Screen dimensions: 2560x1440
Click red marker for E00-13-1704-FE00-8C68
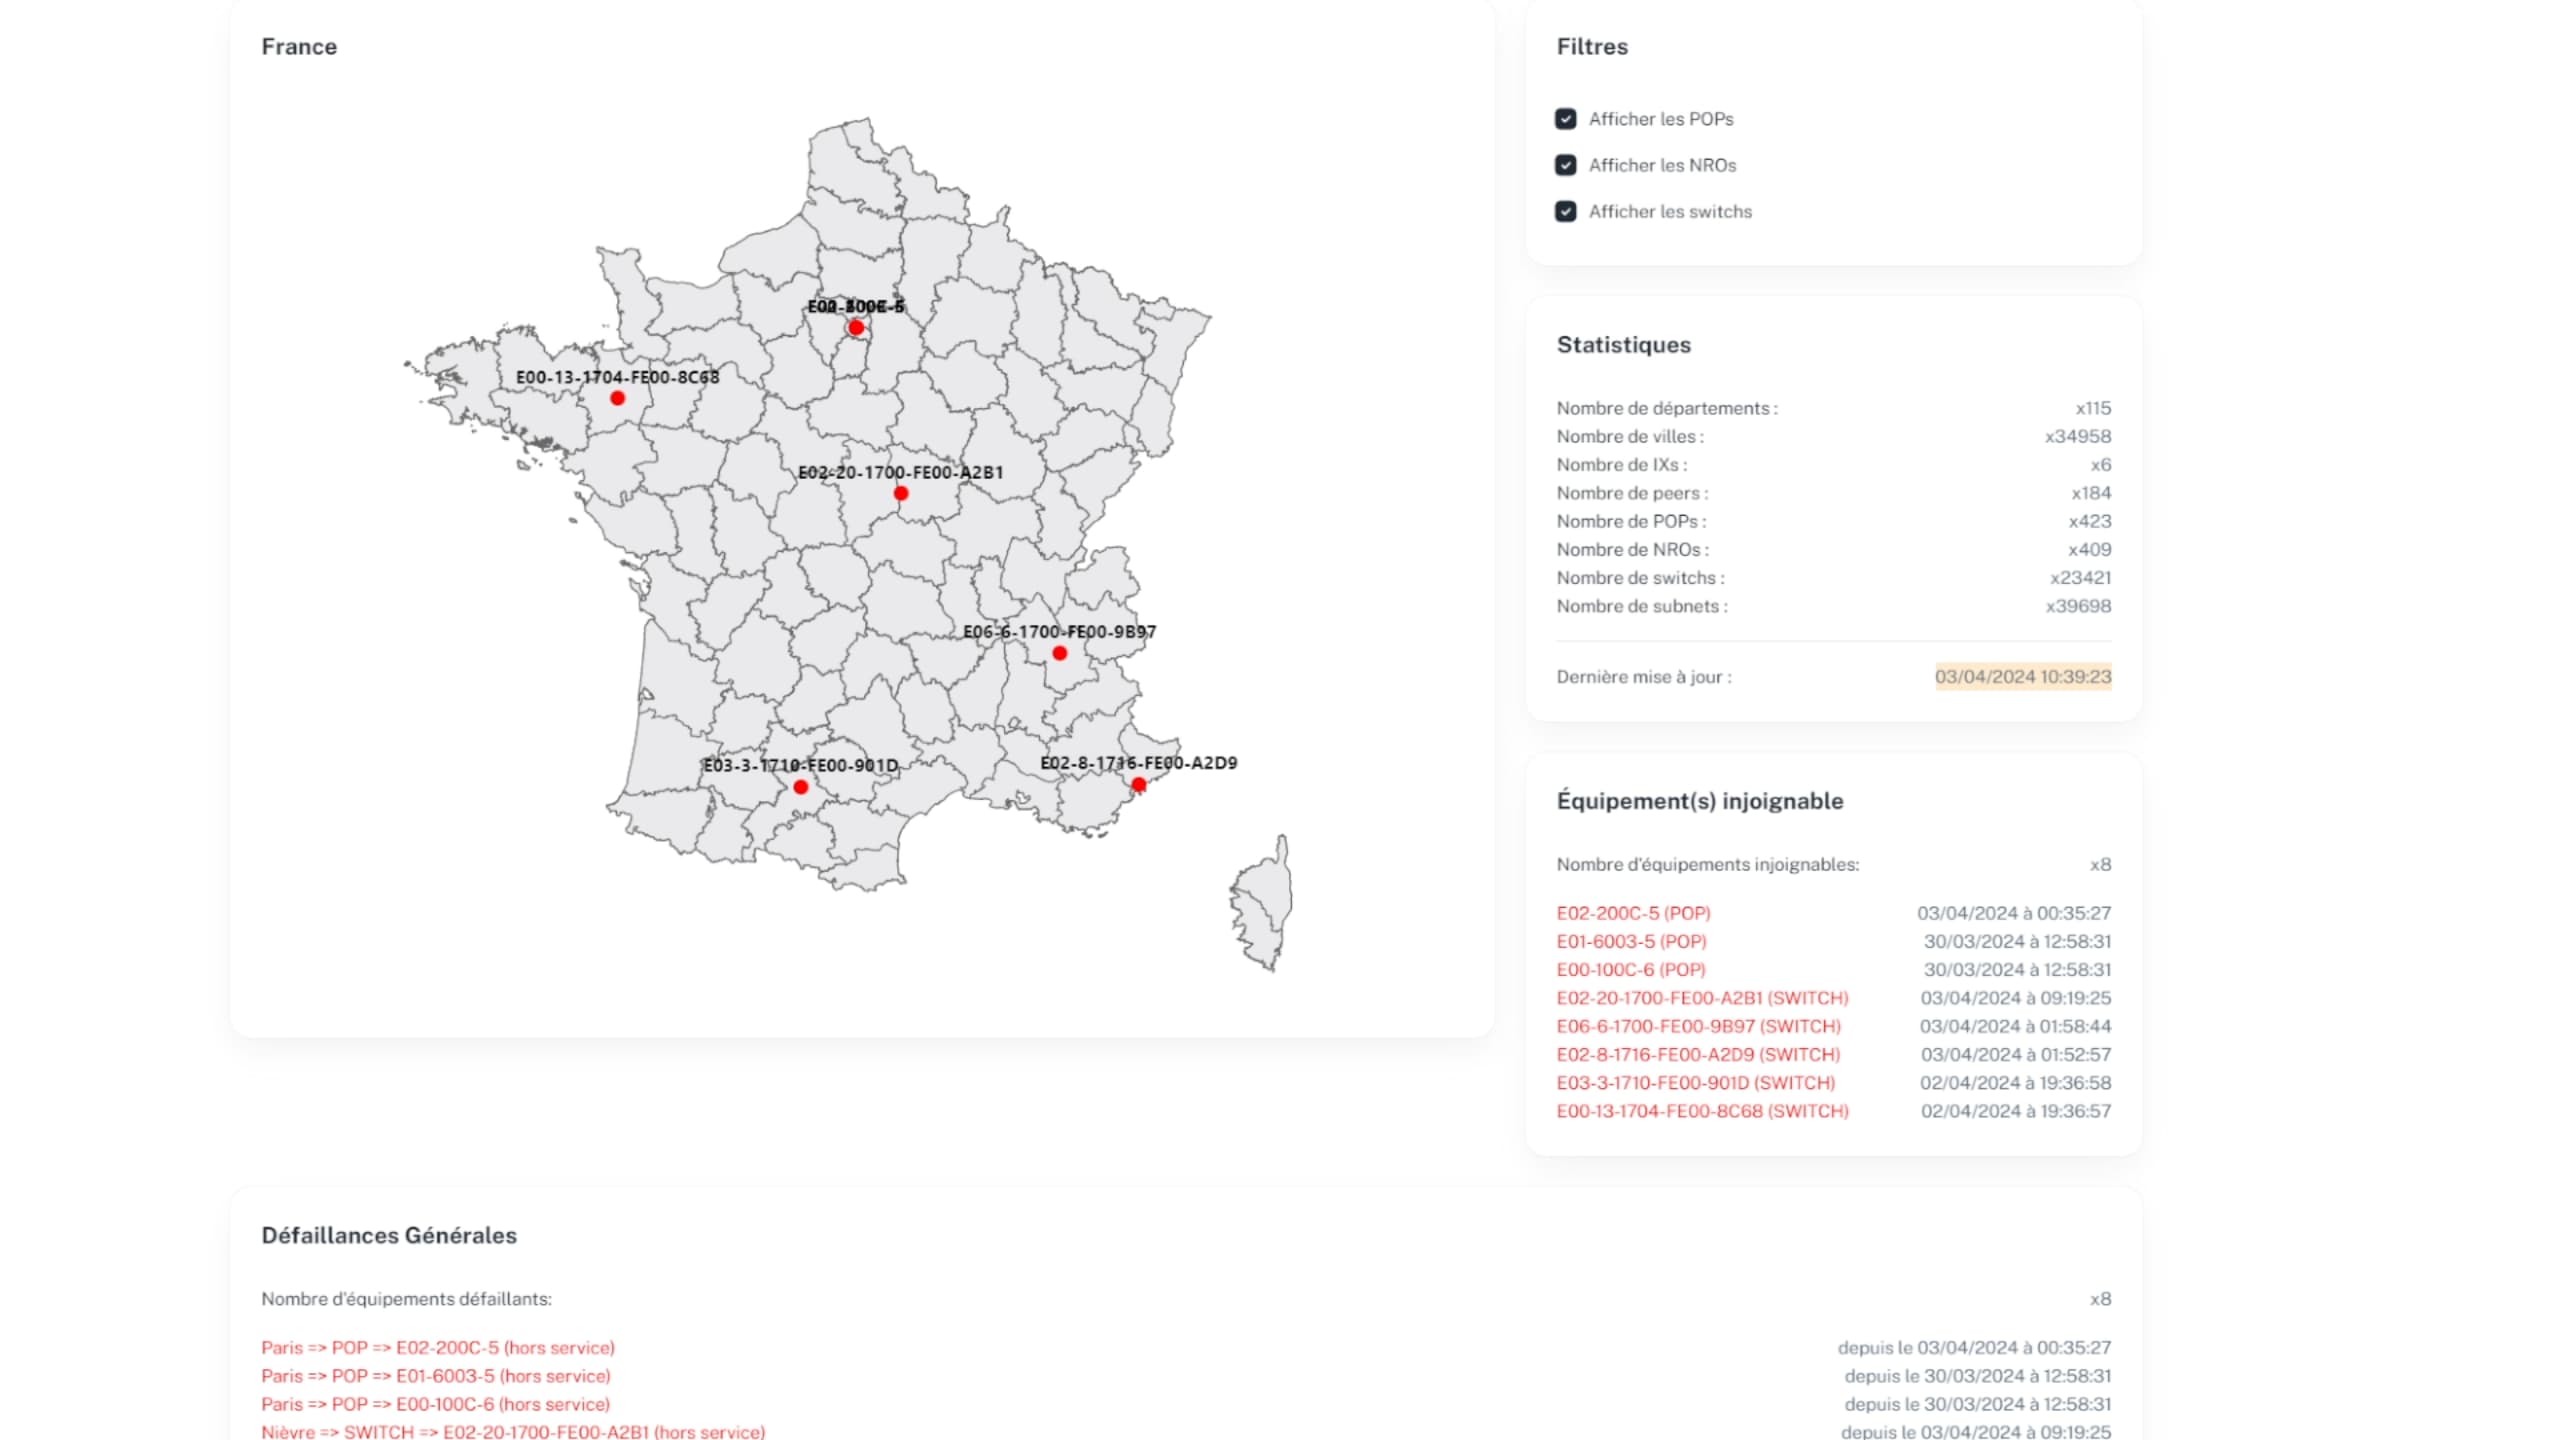pyautogui.click(x=617, y=398)
